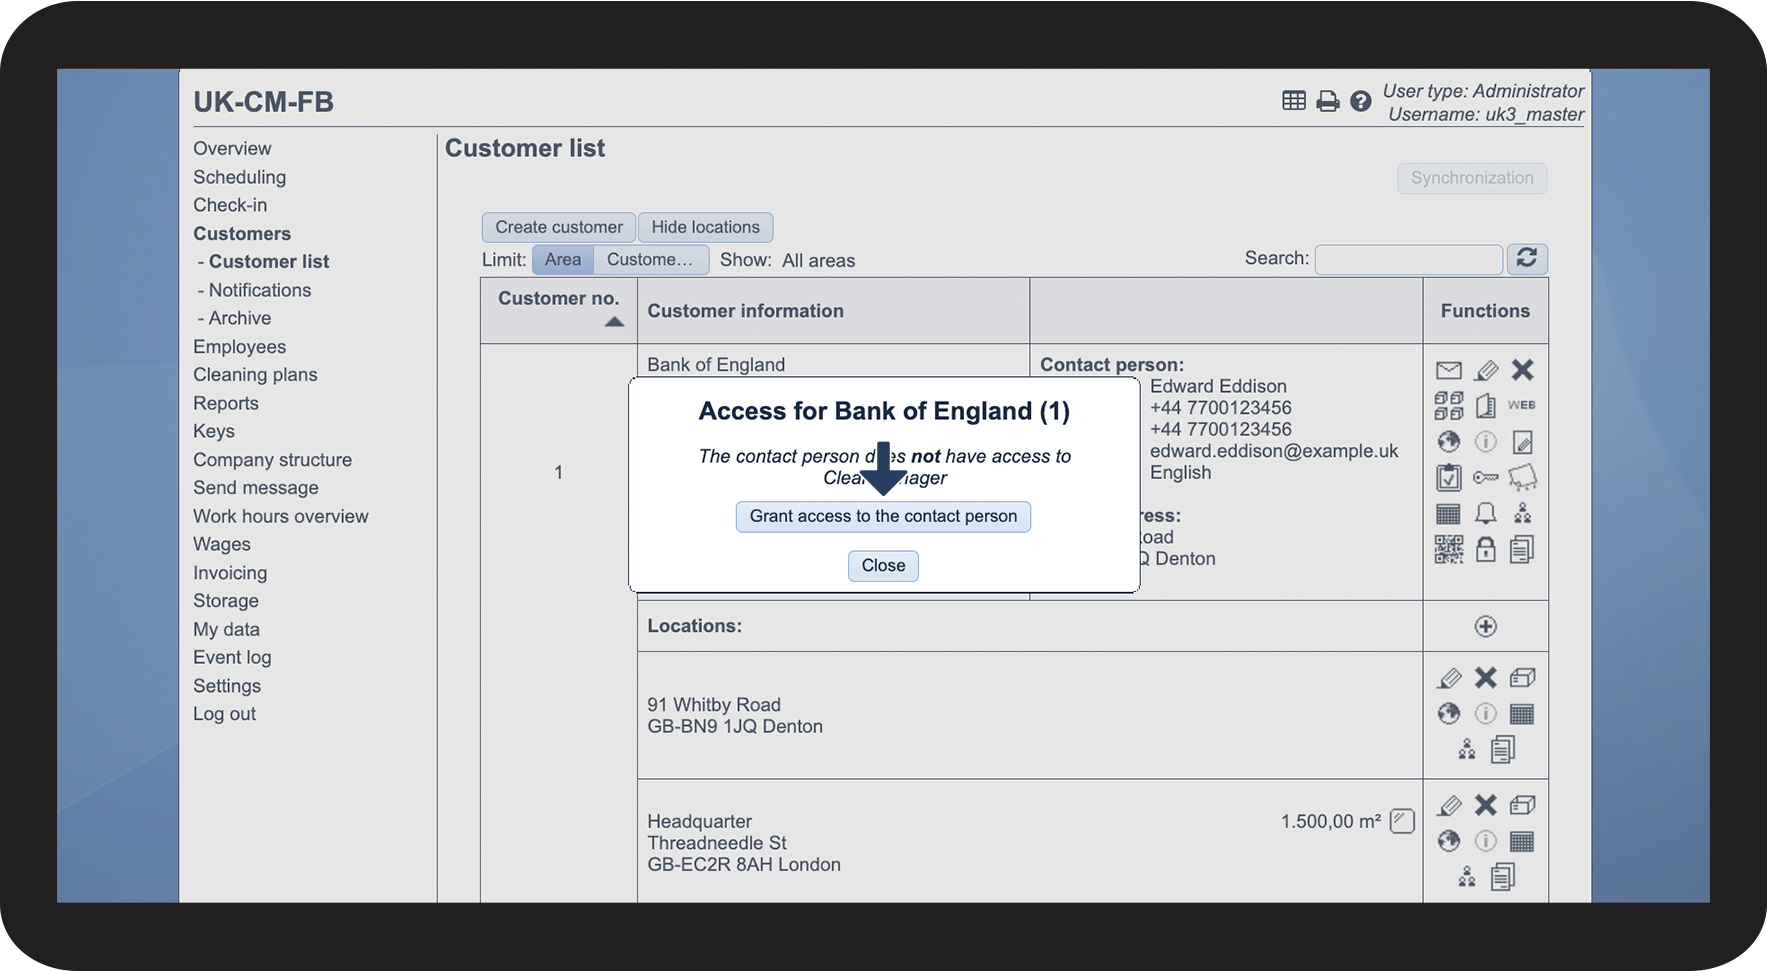The image size is (1767, 971).
Task: Open help via the question mark icon
Action: pos(1360,101)
